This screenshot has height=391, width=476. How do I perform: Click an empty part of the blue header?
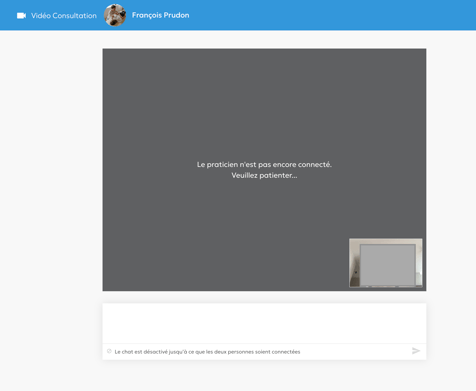333,15
